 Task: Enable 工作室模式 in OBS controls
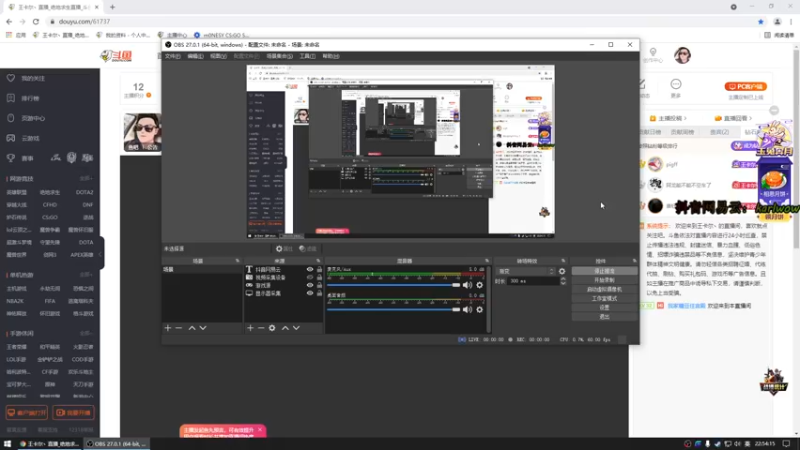coord(605,298)
